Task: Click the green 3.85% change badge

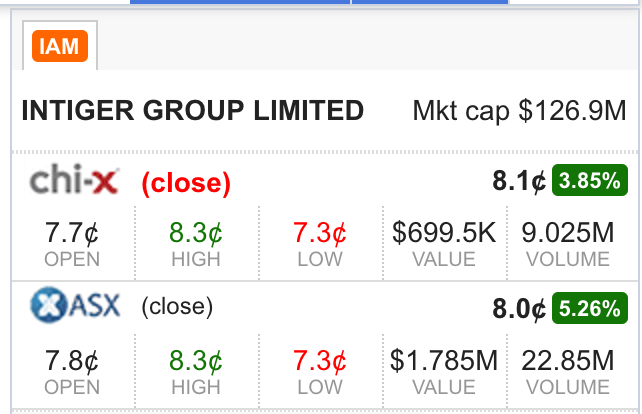Action: [590, 180]
